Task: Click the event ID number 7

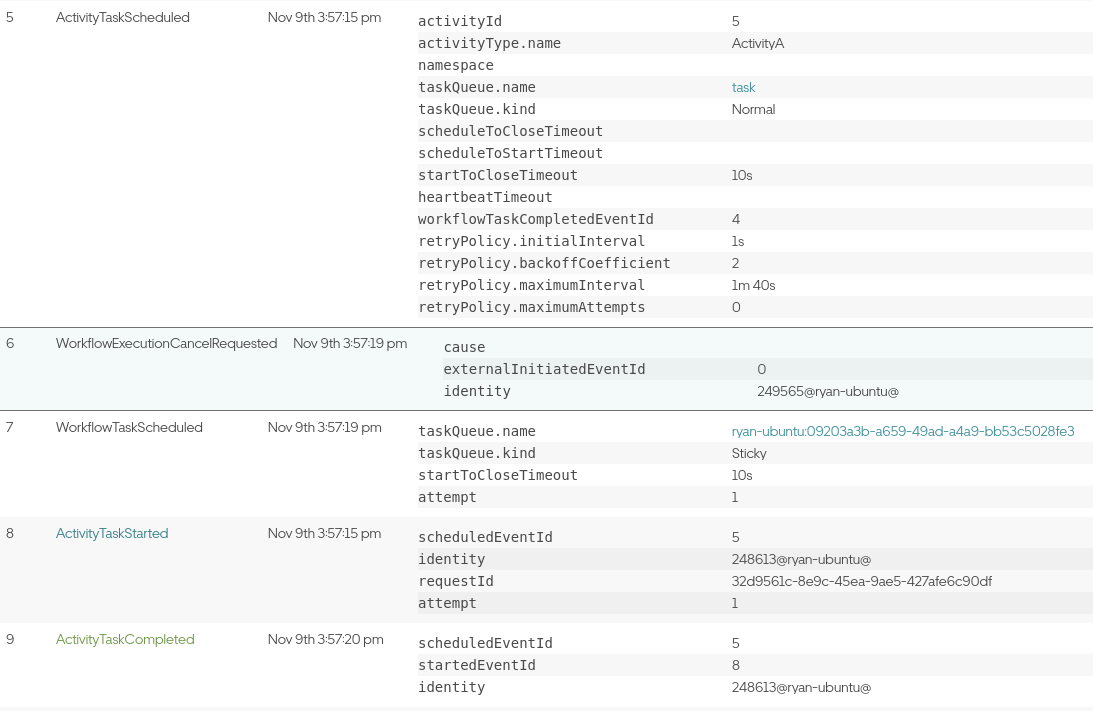Action: point(10,427)
